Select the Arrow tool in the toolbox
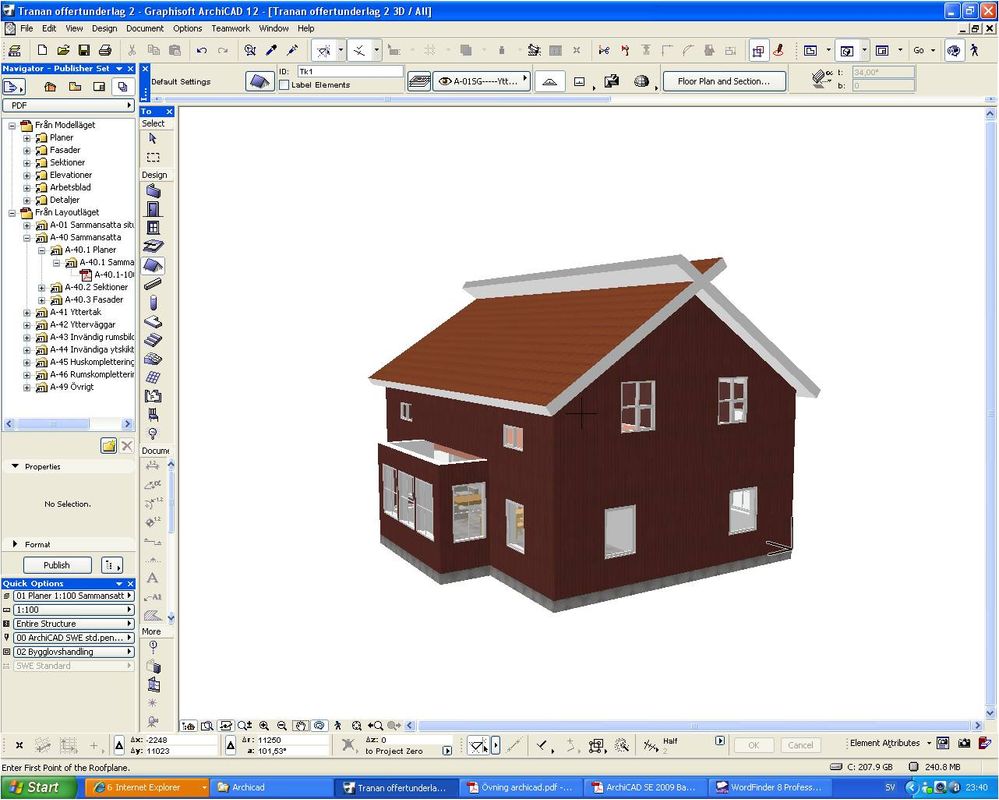999x800 pixels. [x=153, y=139]
